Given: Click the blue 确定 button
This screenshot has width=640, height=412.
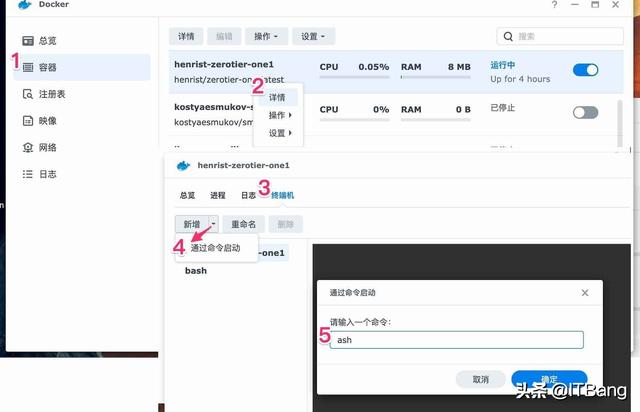Looking at the screenshot, I should coord(549,379).
